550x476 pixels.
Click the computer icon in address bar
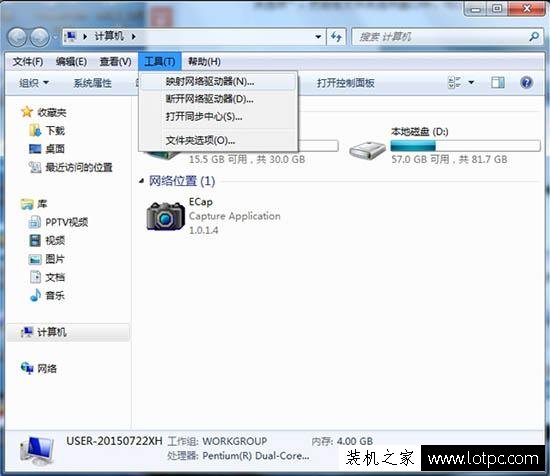coord(71,36)
